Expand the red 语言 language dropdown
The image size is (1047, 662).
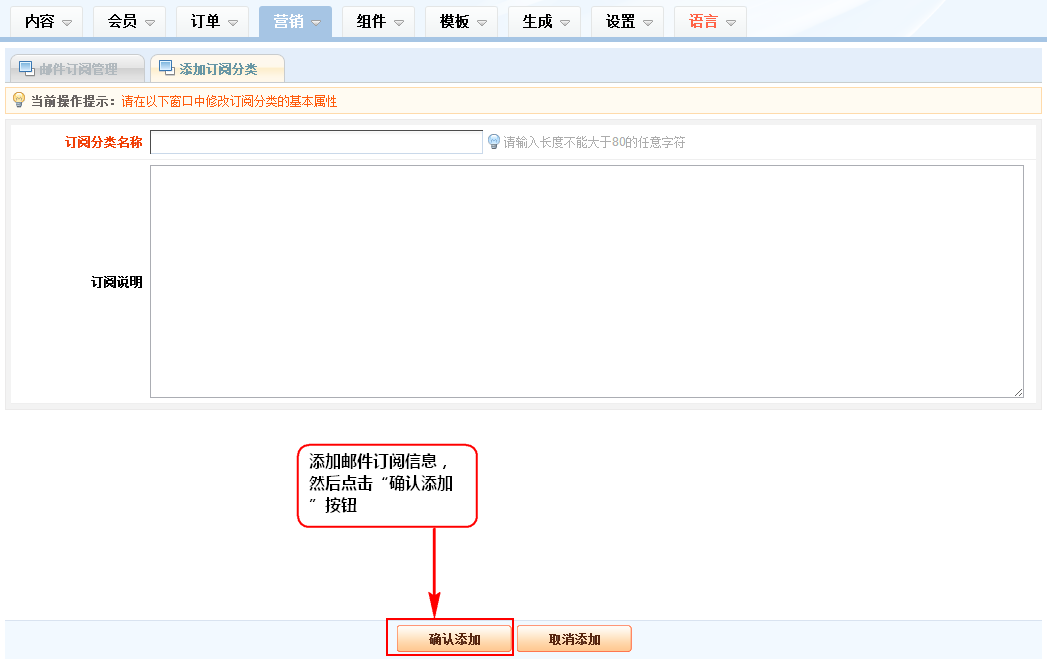coord(731,22)
